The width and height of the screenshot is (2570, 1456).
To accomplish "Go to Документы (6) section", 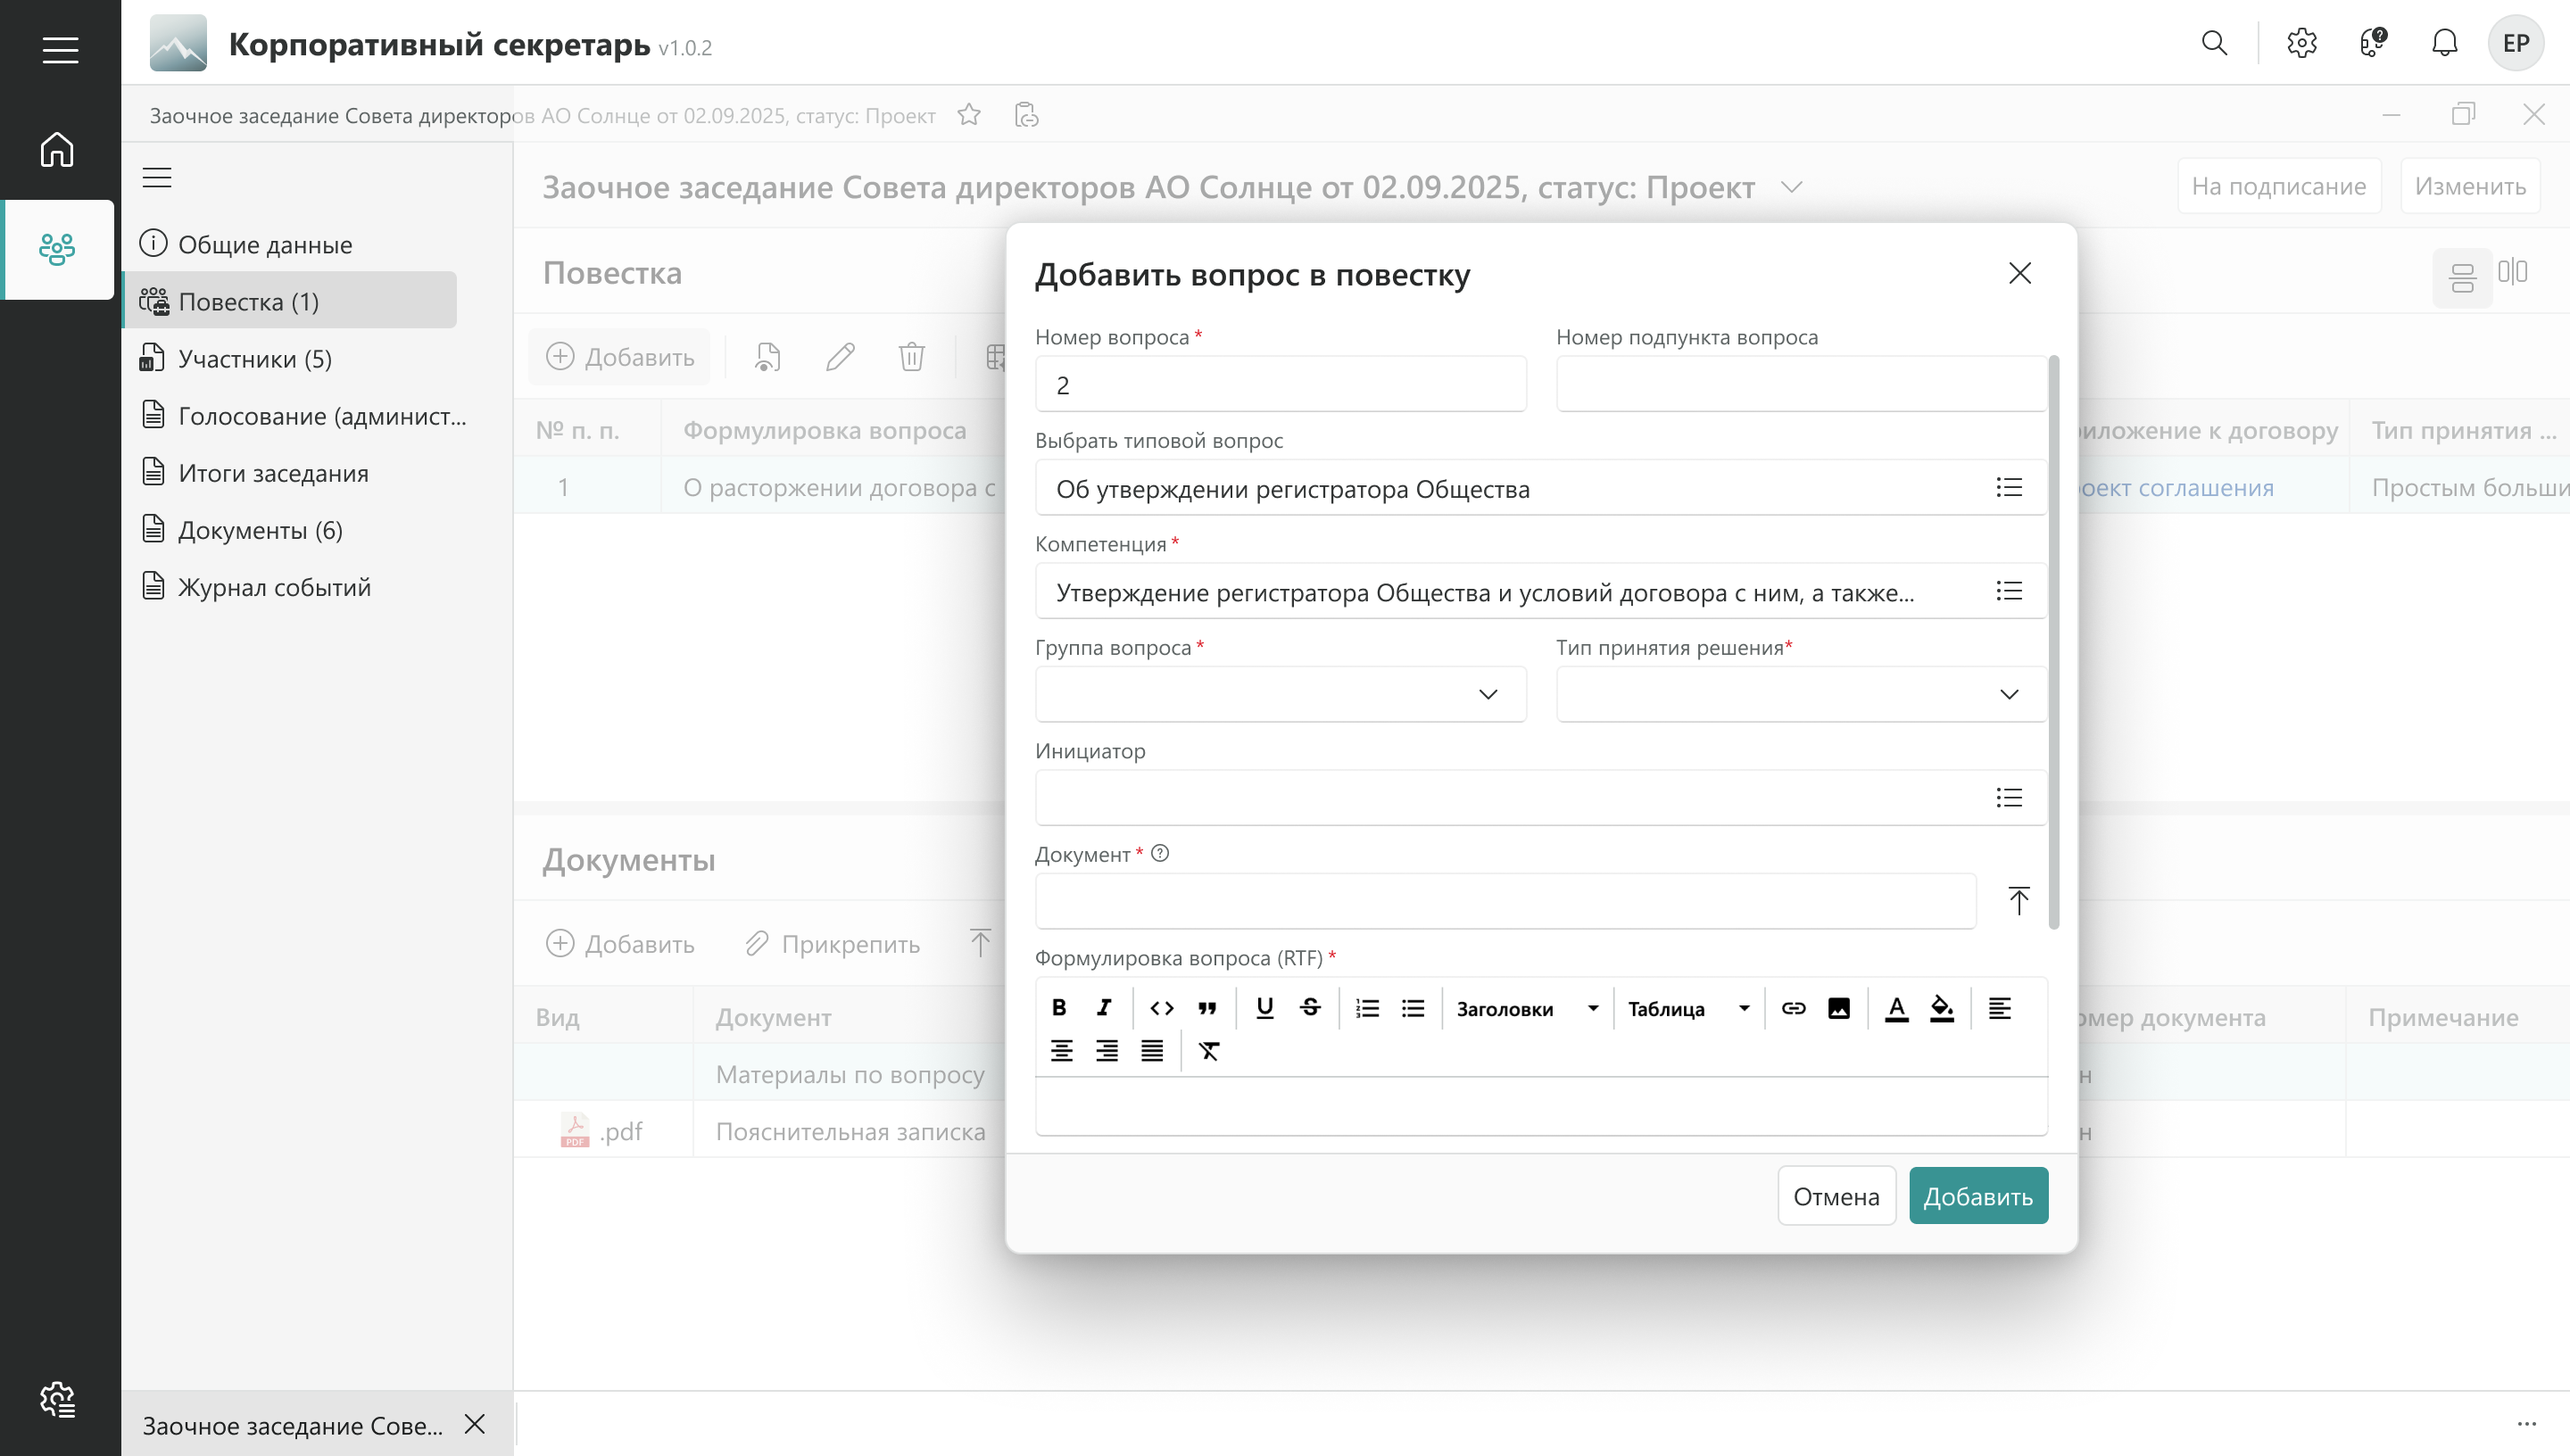I will click(260, 530).
